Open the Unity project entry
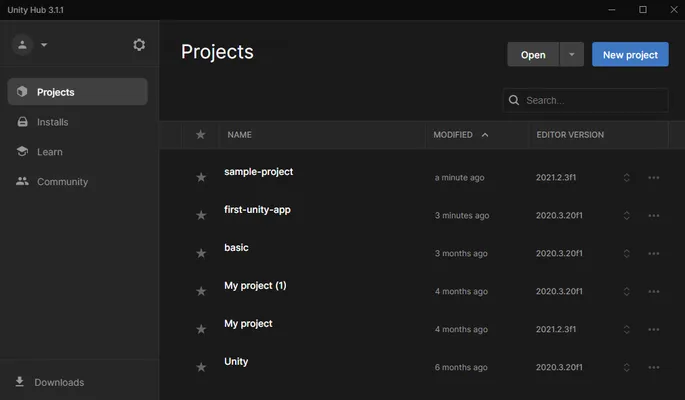The height and width of the screenshot is (400, 685). [x=236, y=362]
